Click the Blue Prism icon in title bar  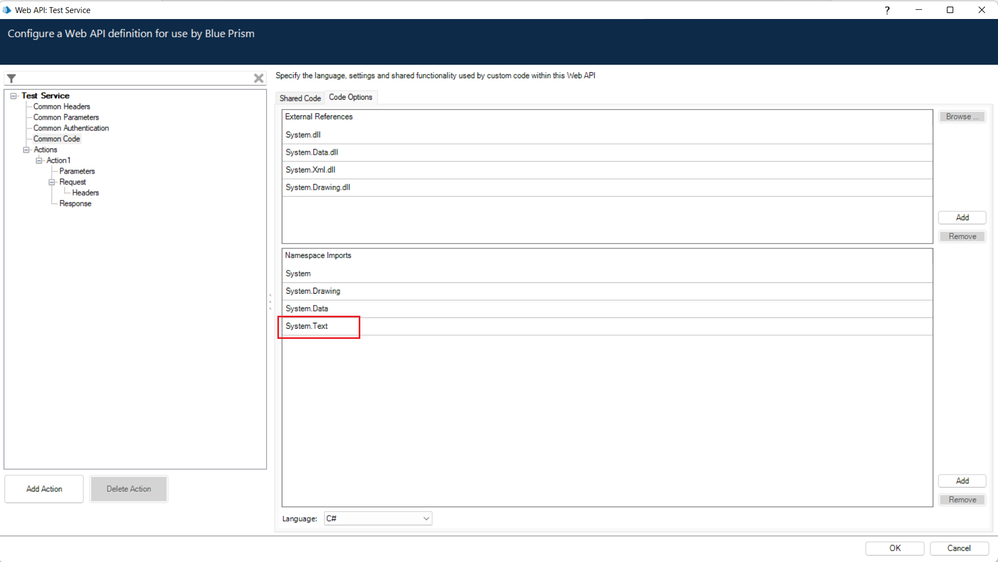tap(8, 10)
